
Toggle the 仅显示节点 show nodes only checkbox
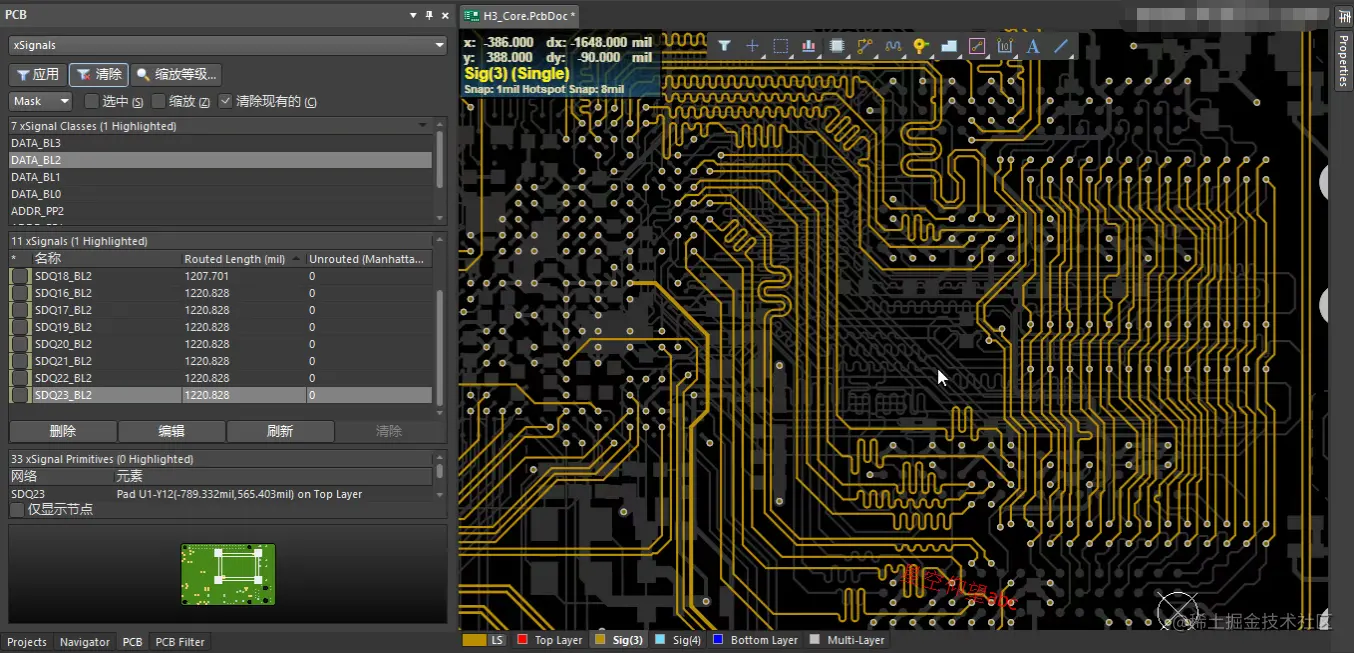pos(17,510)
